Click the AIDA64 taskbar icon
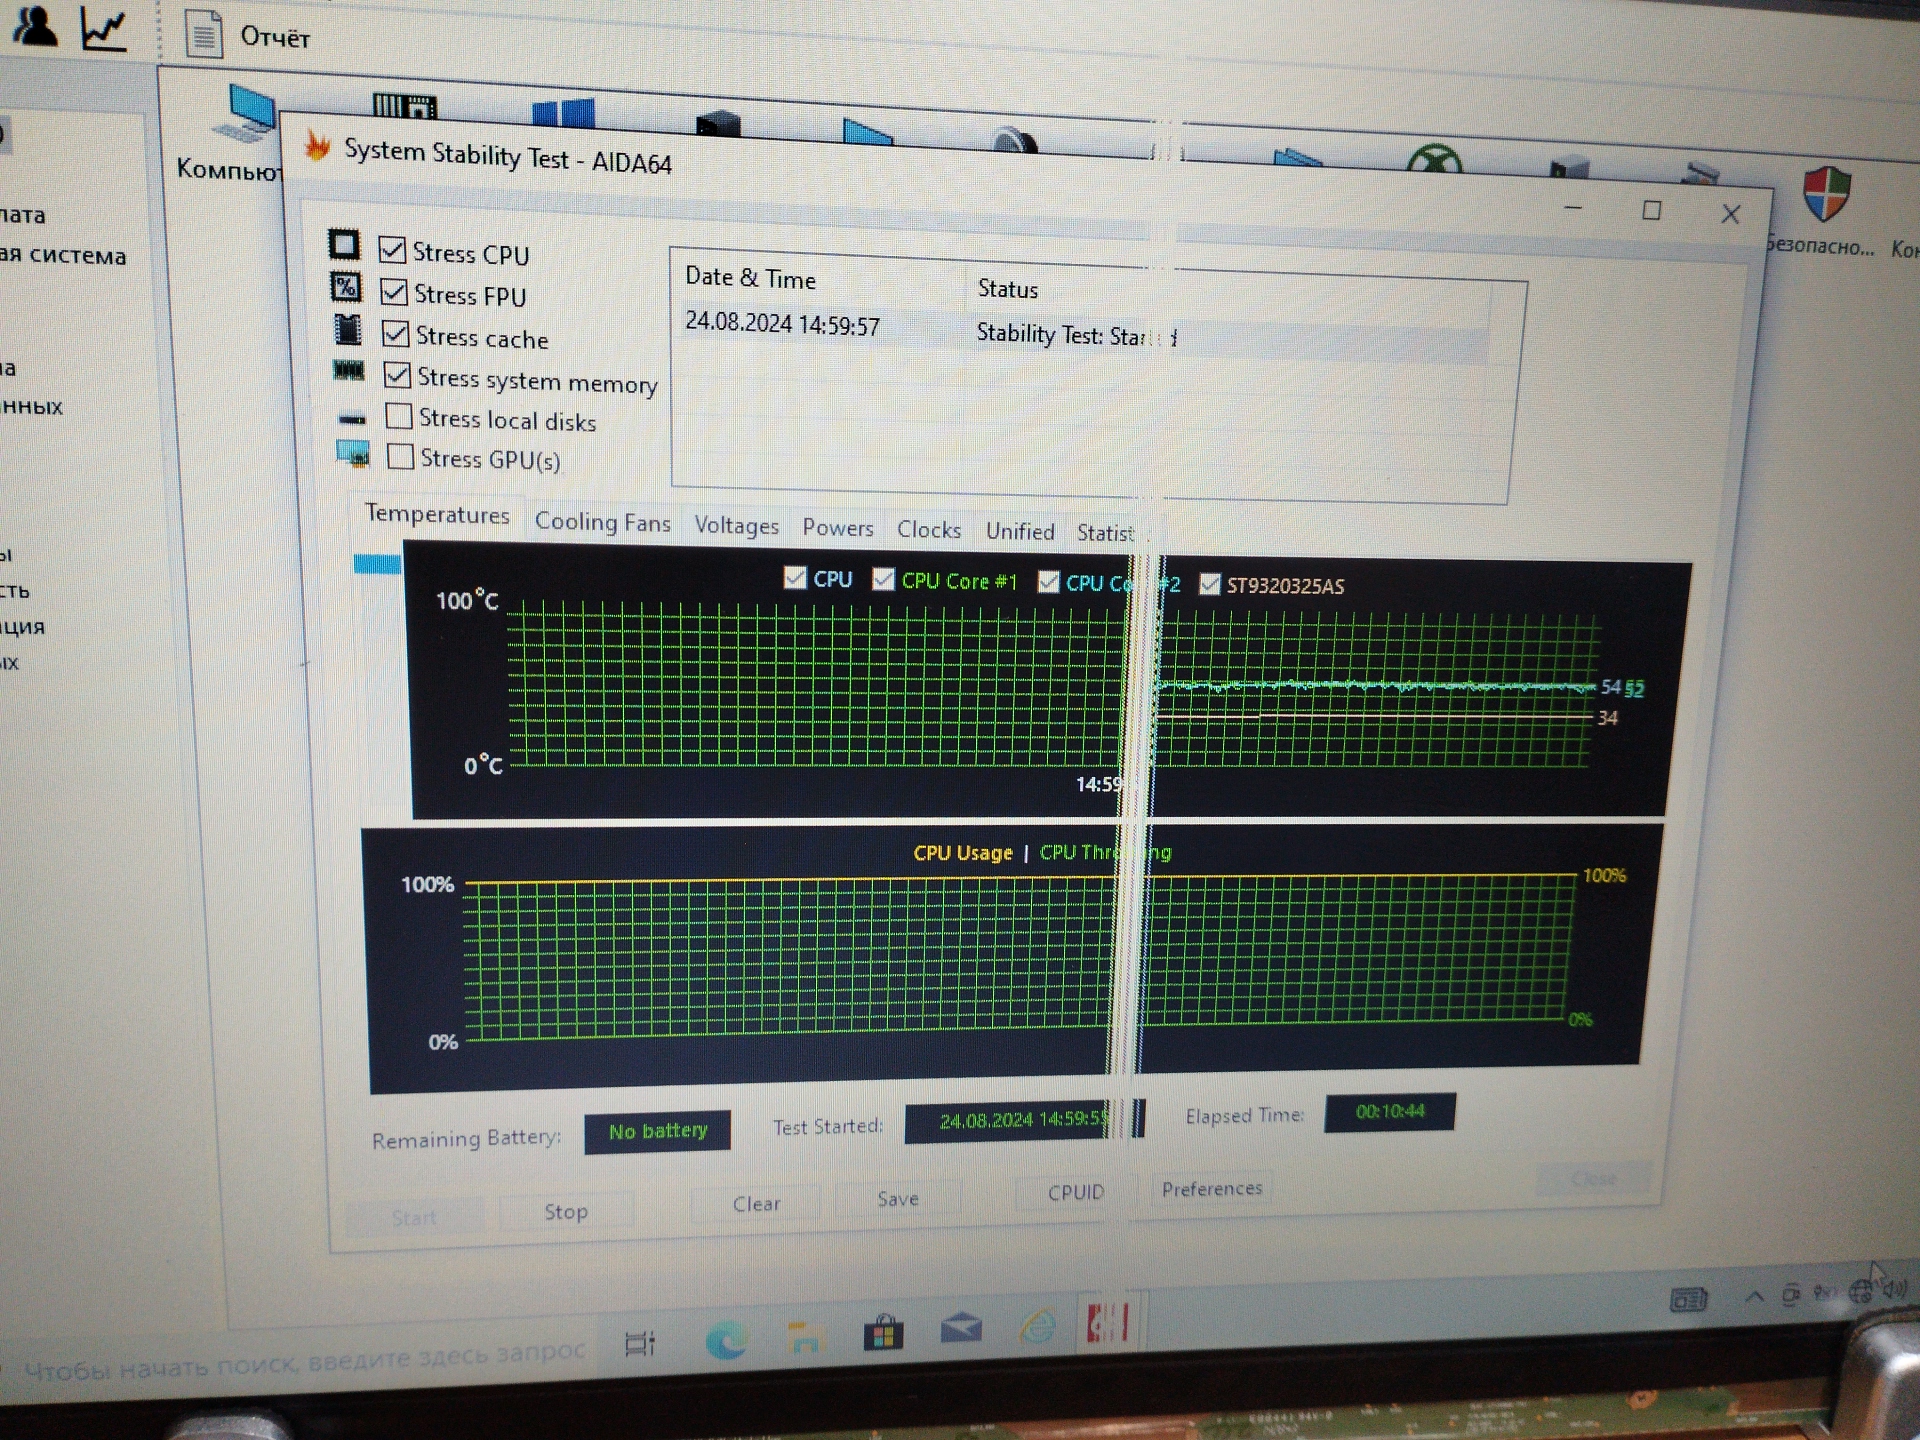 tap(1108, 1322)
